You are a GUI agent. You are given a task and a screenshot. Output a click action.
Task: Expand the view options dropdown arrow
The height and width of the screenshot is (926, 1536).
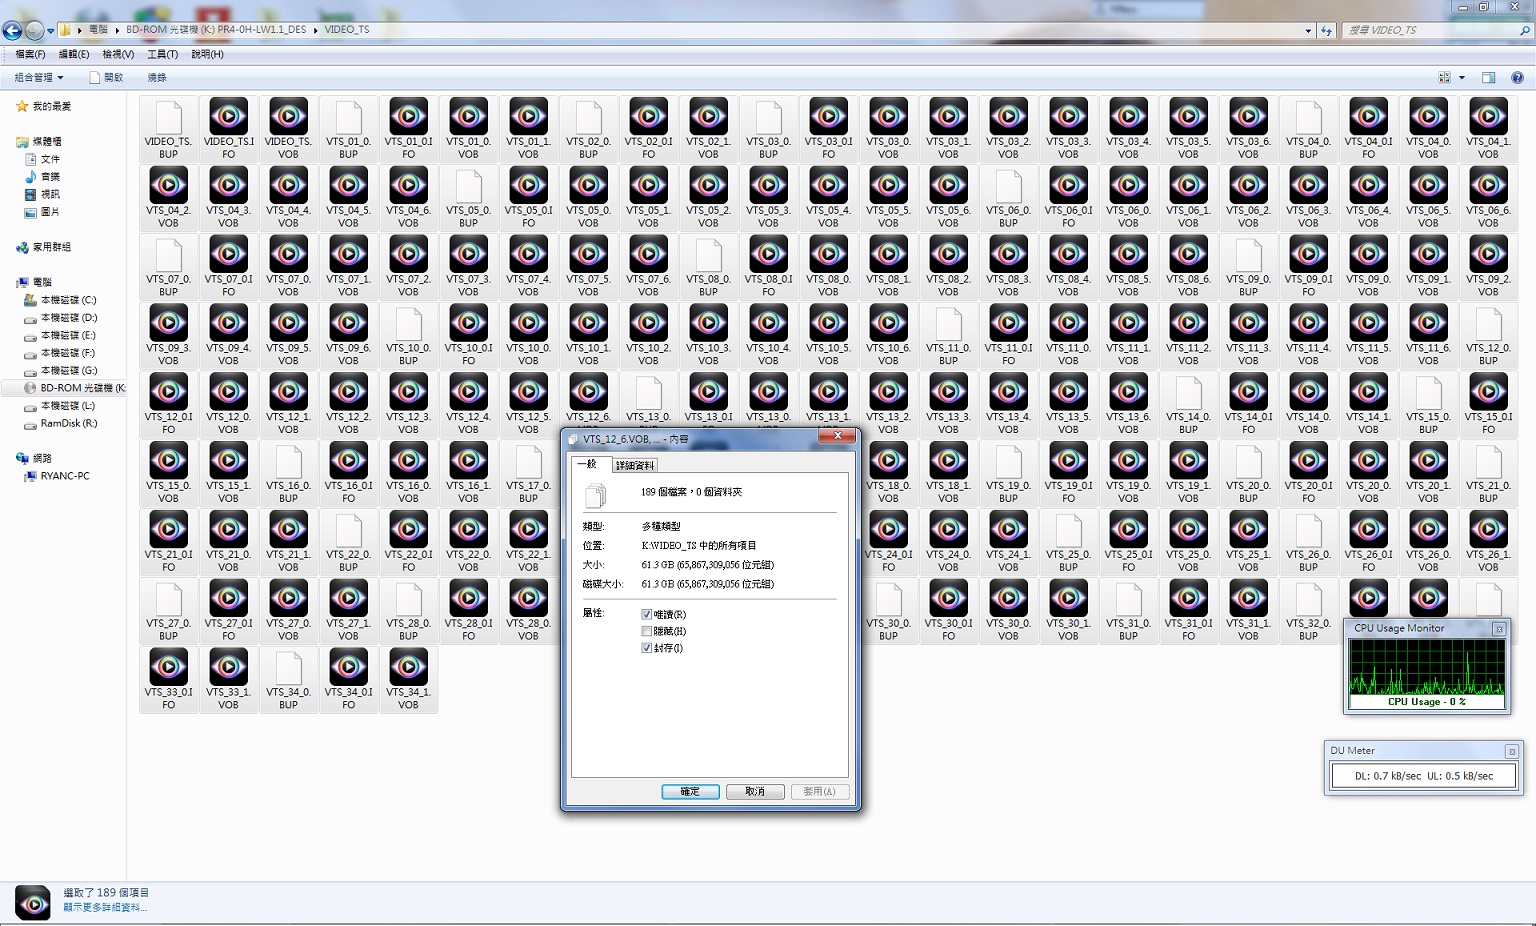click(x=1462, y=77)
